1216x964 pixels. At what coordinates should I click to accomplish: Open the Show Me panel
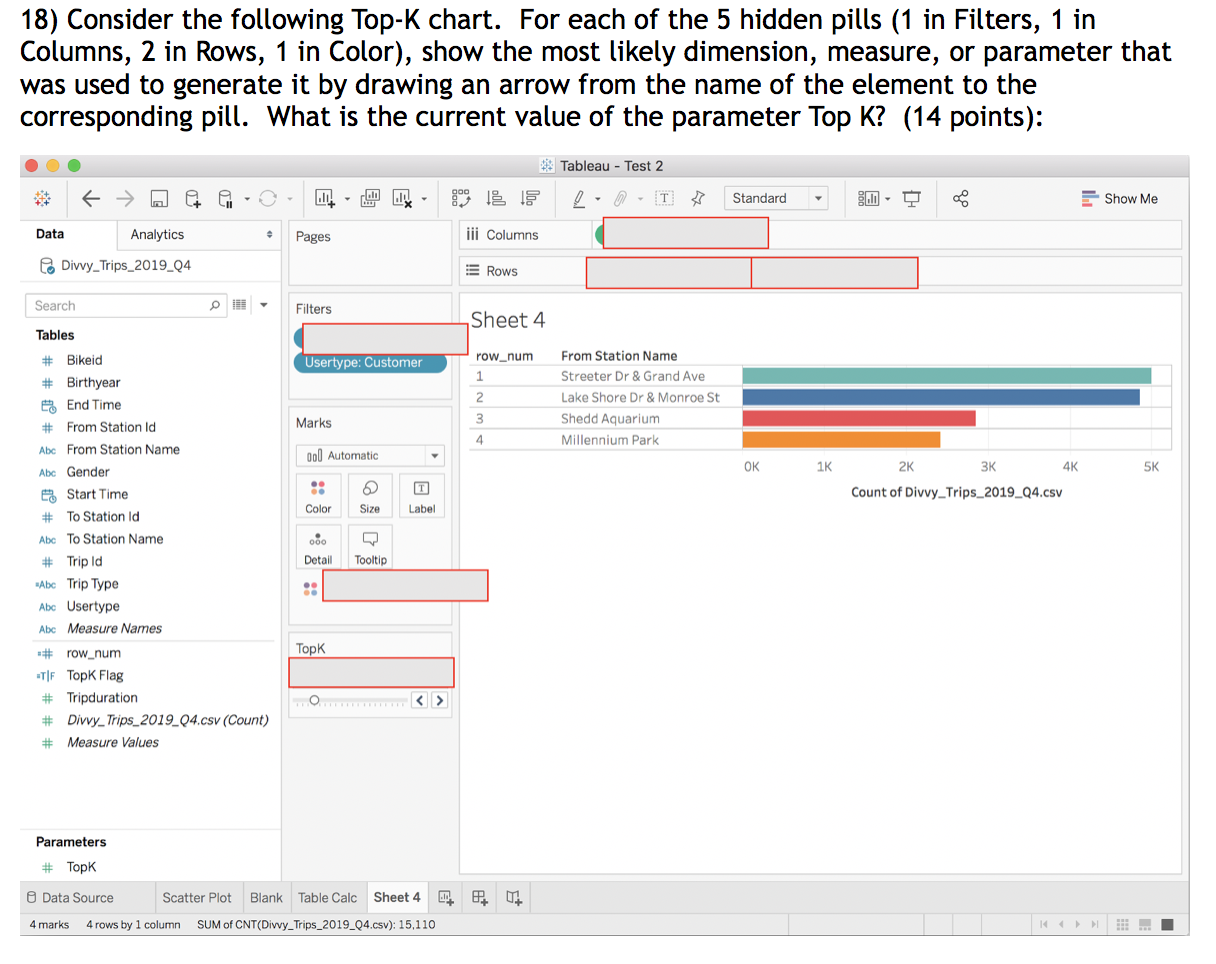[x=1120, y=198]
